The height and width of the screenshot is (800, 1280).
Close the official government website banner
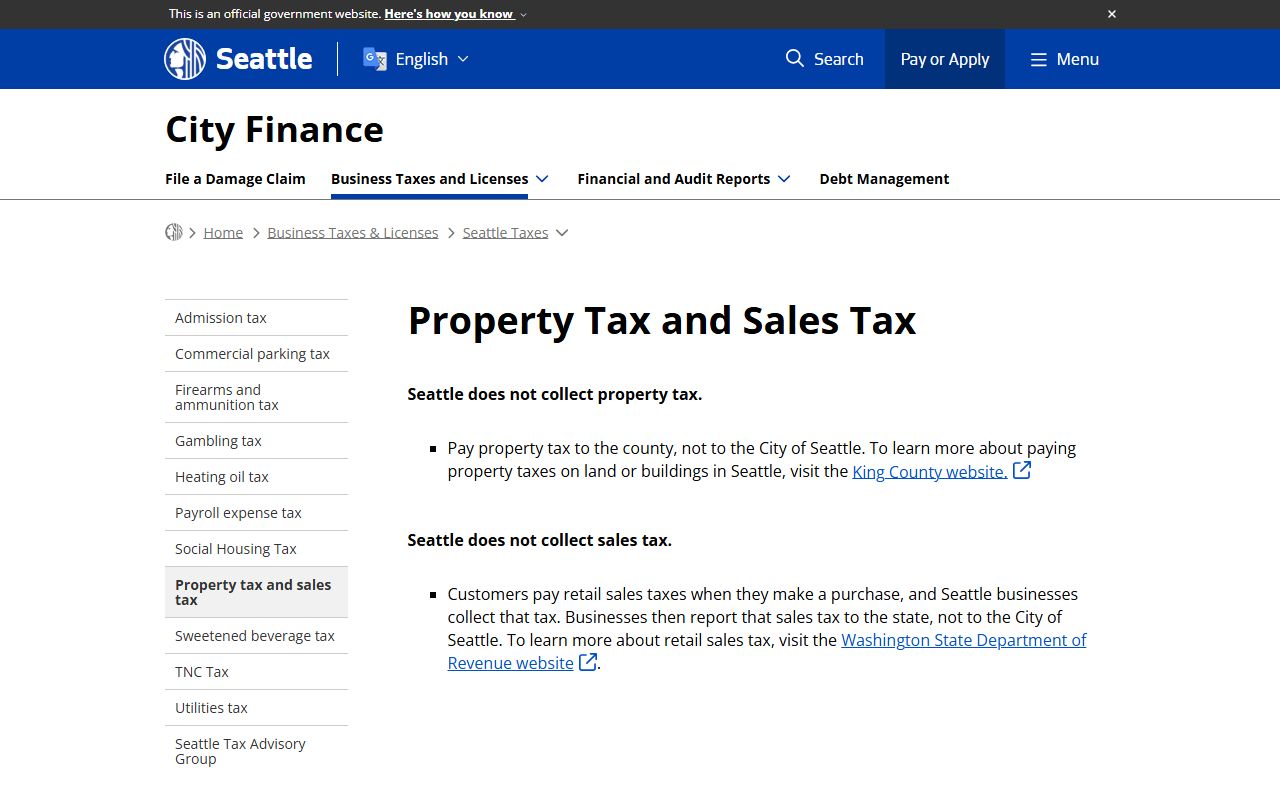(x=1112, y=14)
